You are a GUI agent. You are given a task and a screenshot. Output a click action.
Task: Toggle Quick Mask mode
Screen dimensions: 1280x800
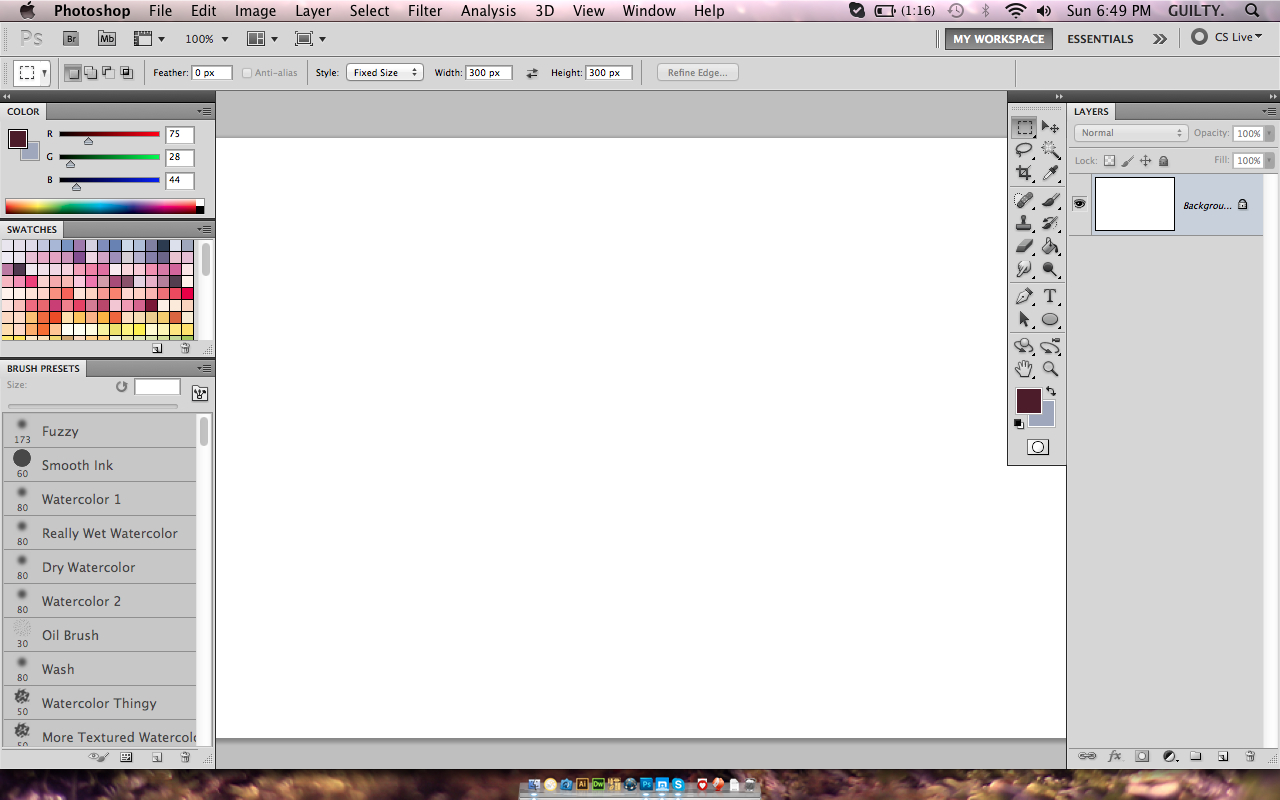(x=1038, y=447)
